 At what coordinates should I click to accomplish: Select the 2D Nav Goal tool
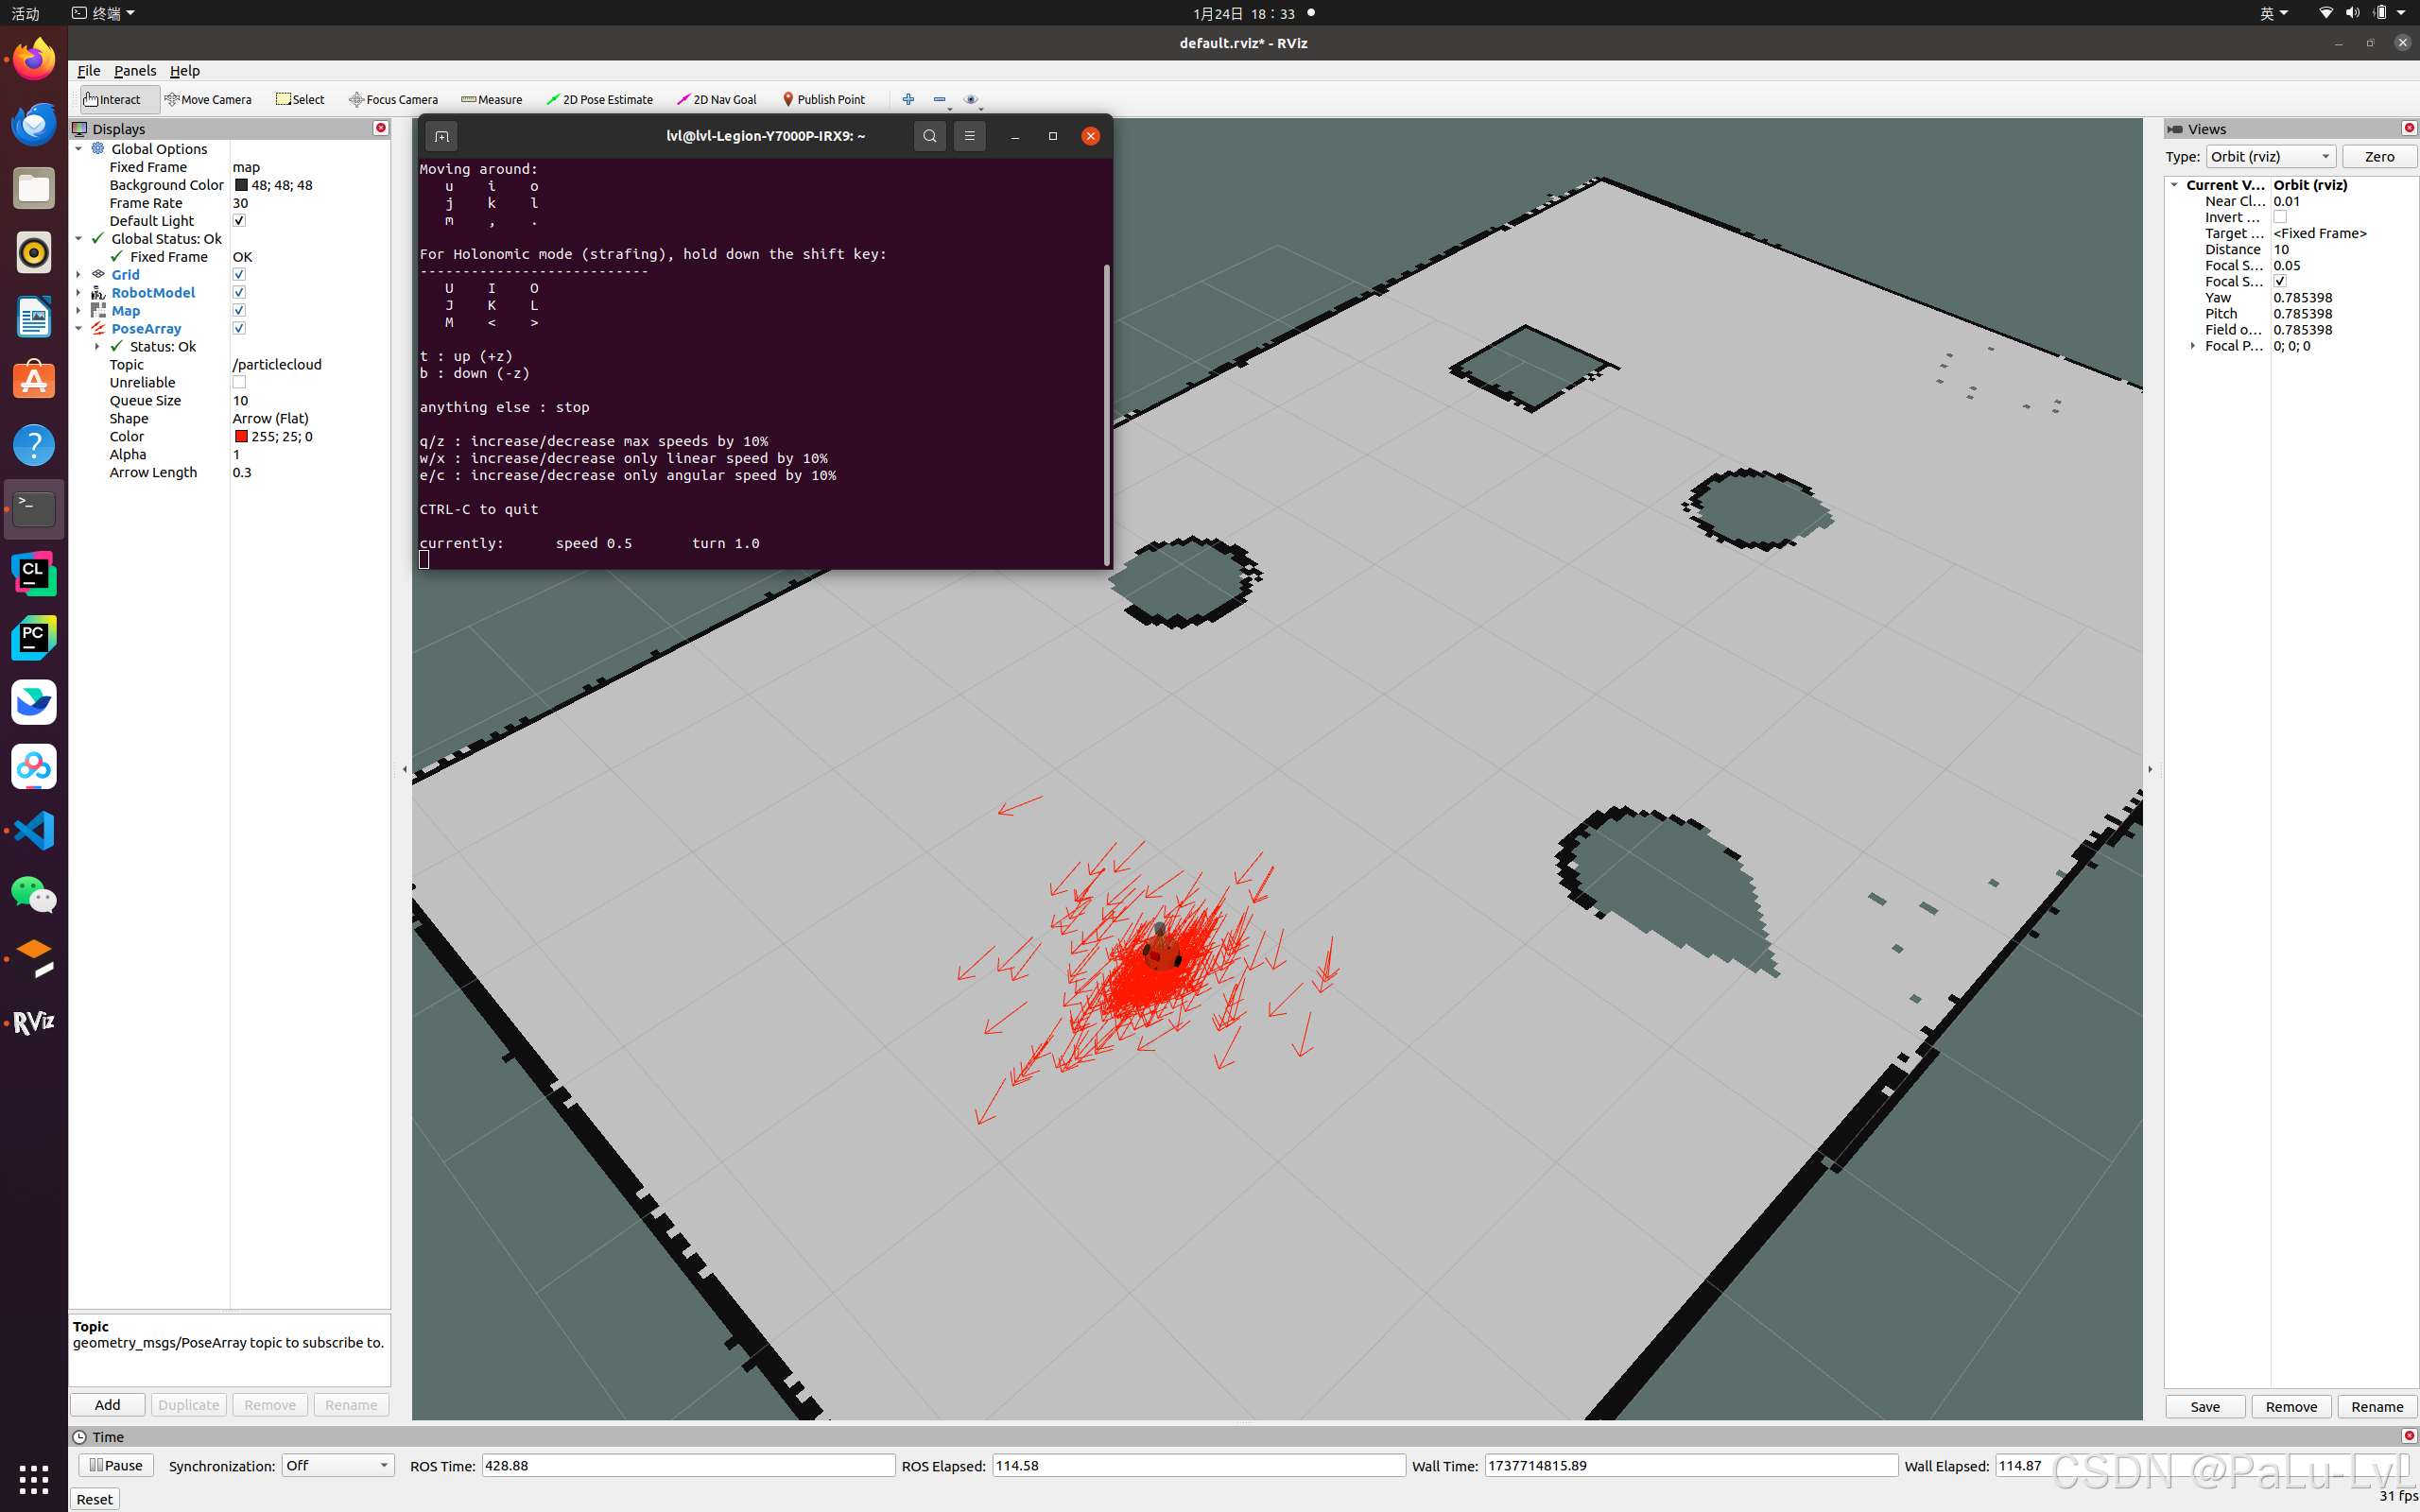[716, 99]
